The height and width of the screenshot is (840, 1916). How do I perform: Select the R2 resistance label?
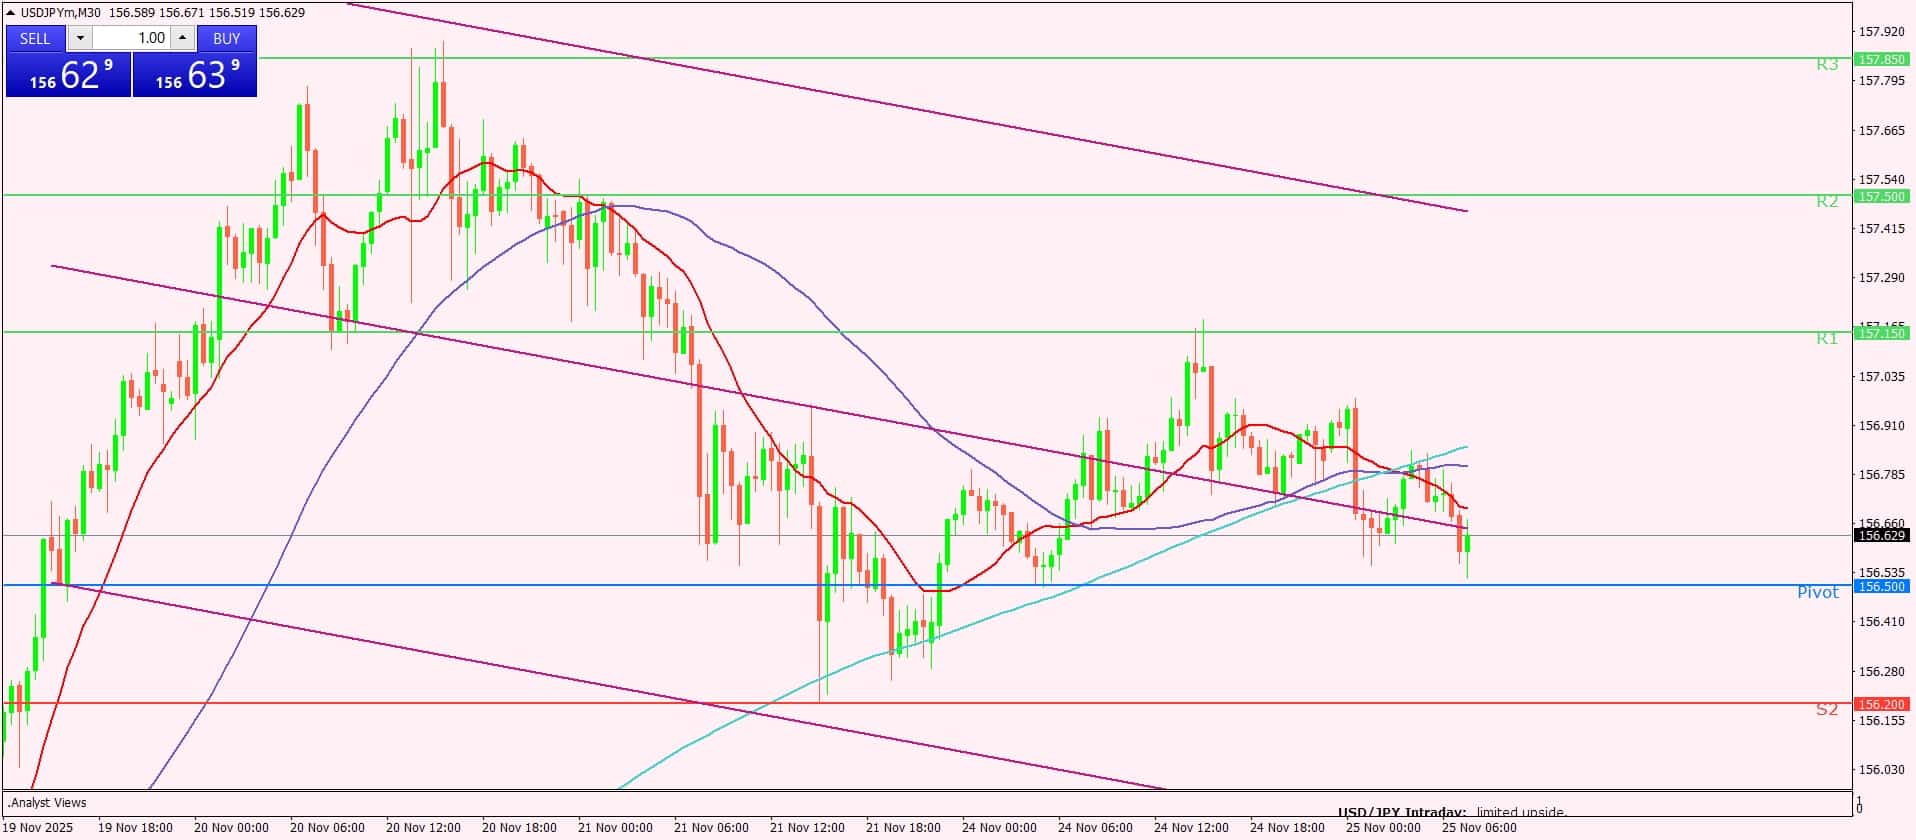coord(1827,202)
